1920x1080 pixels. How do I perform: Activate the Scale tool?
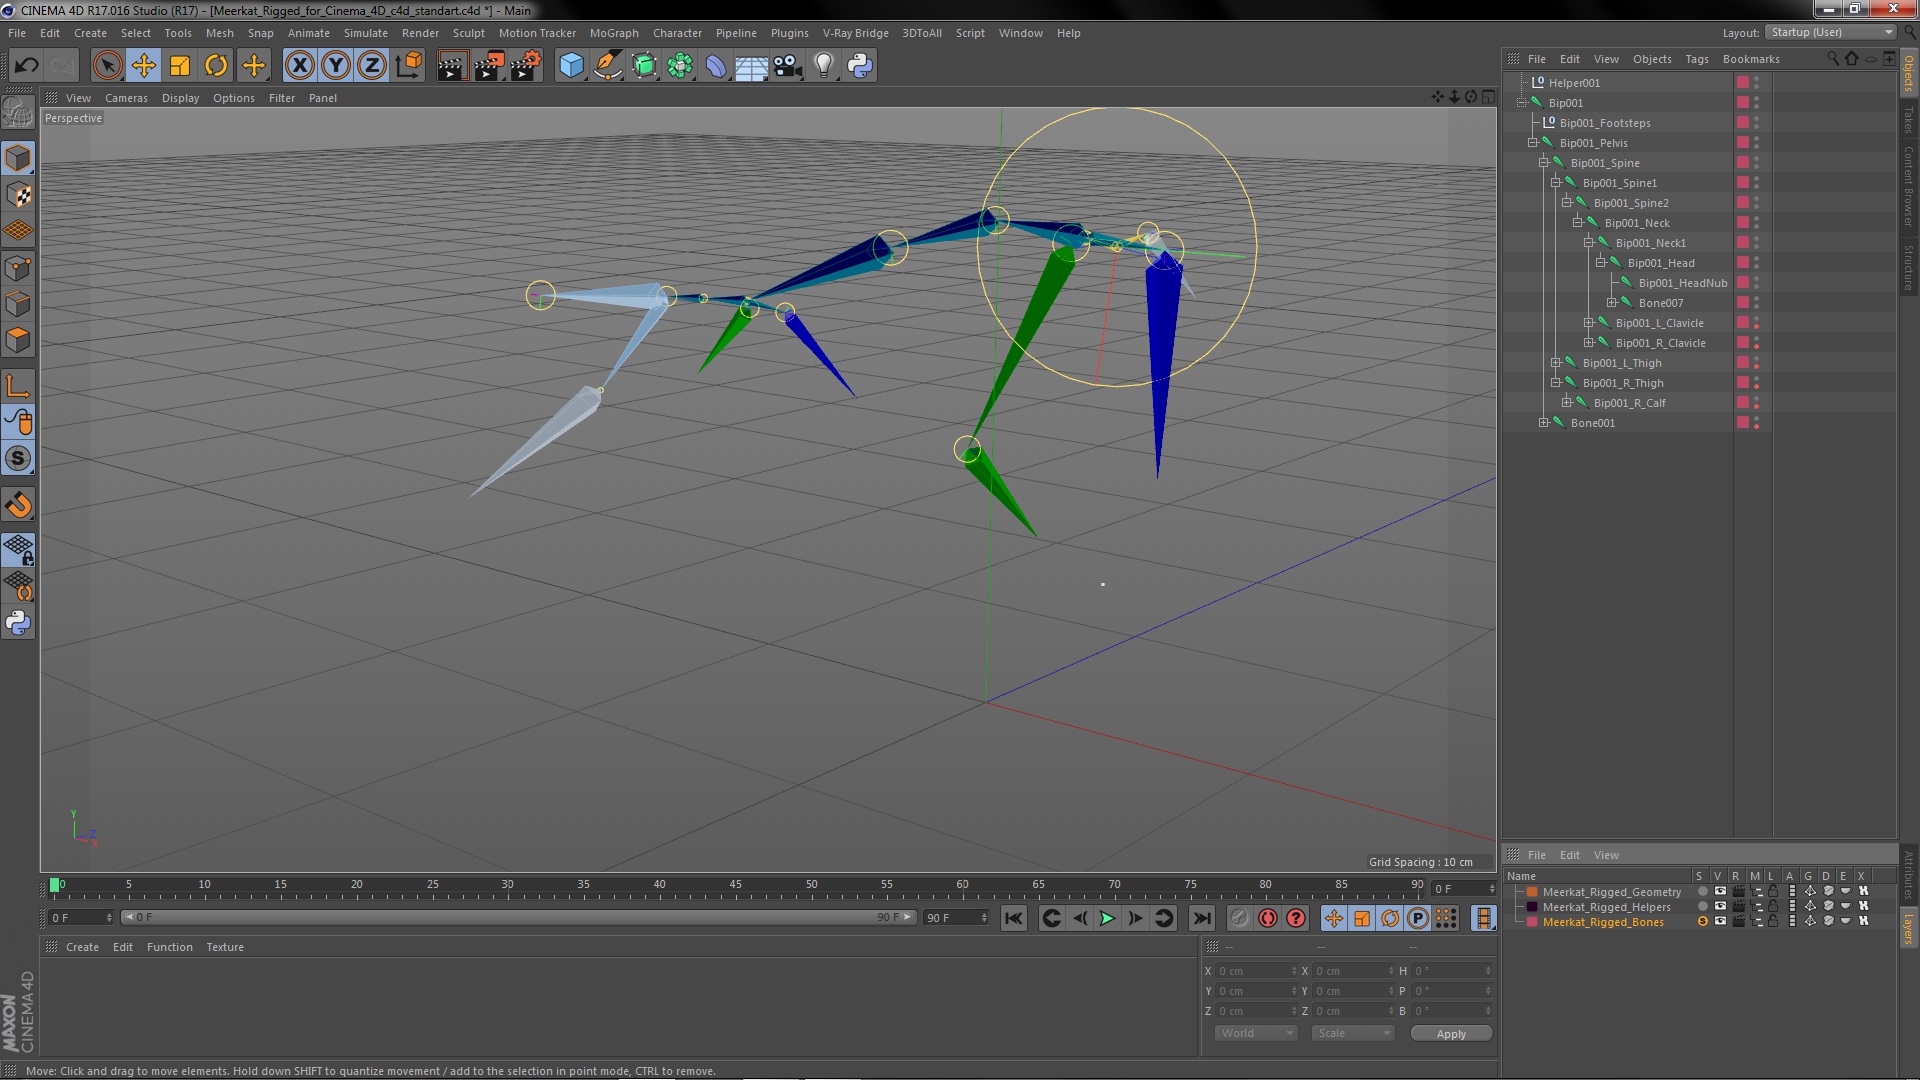[180, 66]
